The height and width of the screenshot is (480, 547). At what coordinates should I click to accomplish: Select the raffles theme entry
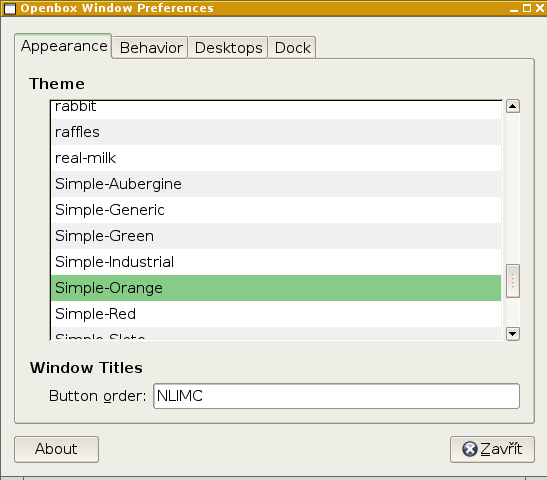tap(276, 132)
